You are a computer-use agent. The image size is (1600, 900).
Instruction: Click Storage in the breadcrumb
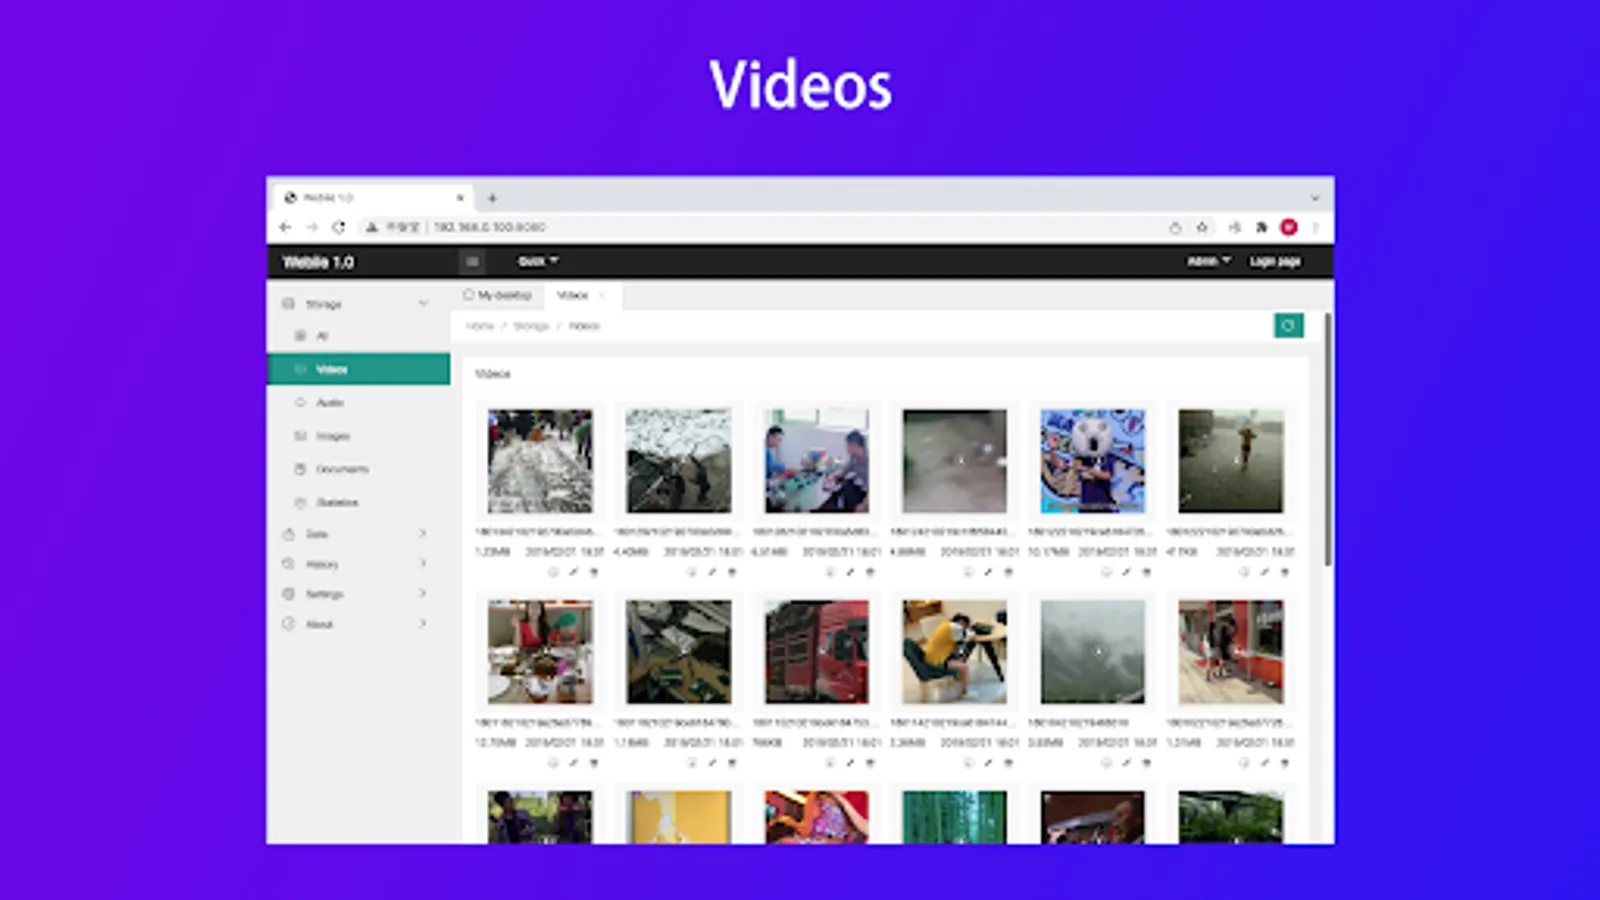(x=531, y=326)
